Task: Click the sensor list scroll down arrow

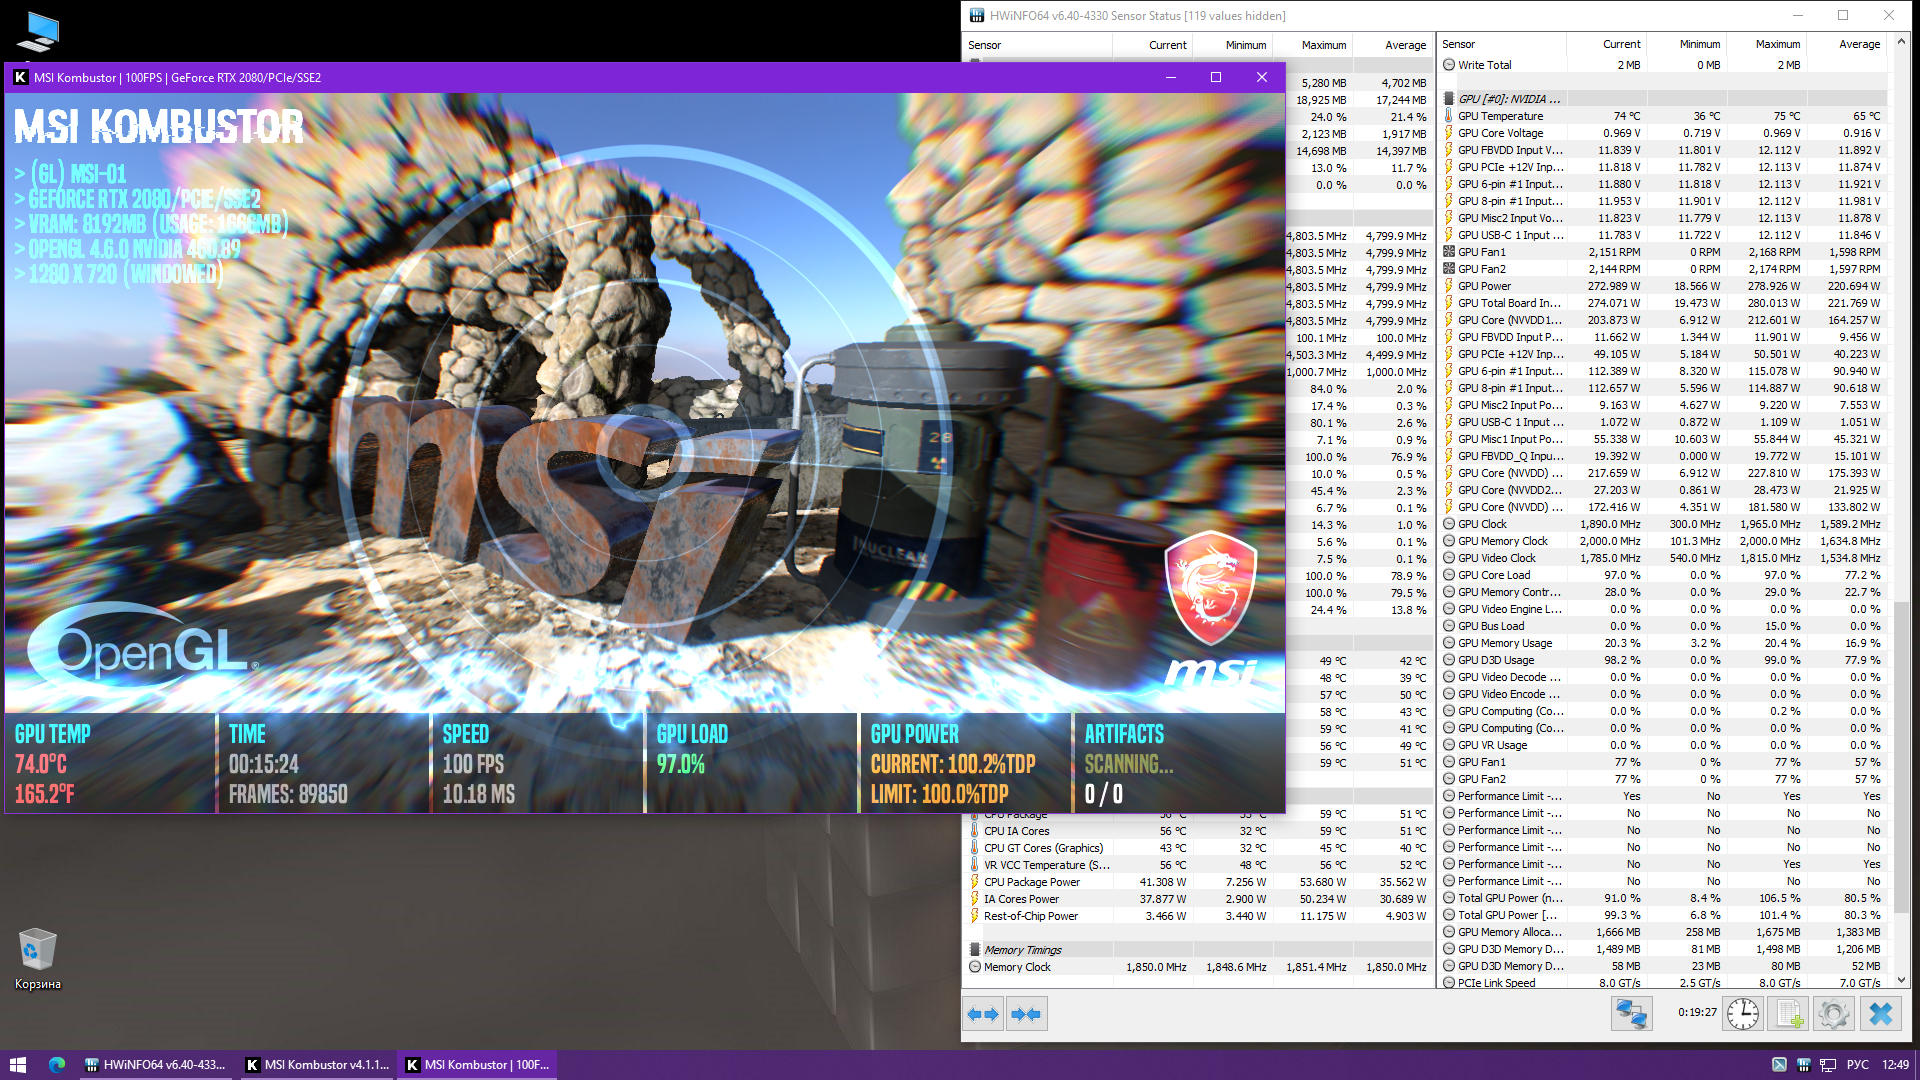Action: tap(1902, 980)
